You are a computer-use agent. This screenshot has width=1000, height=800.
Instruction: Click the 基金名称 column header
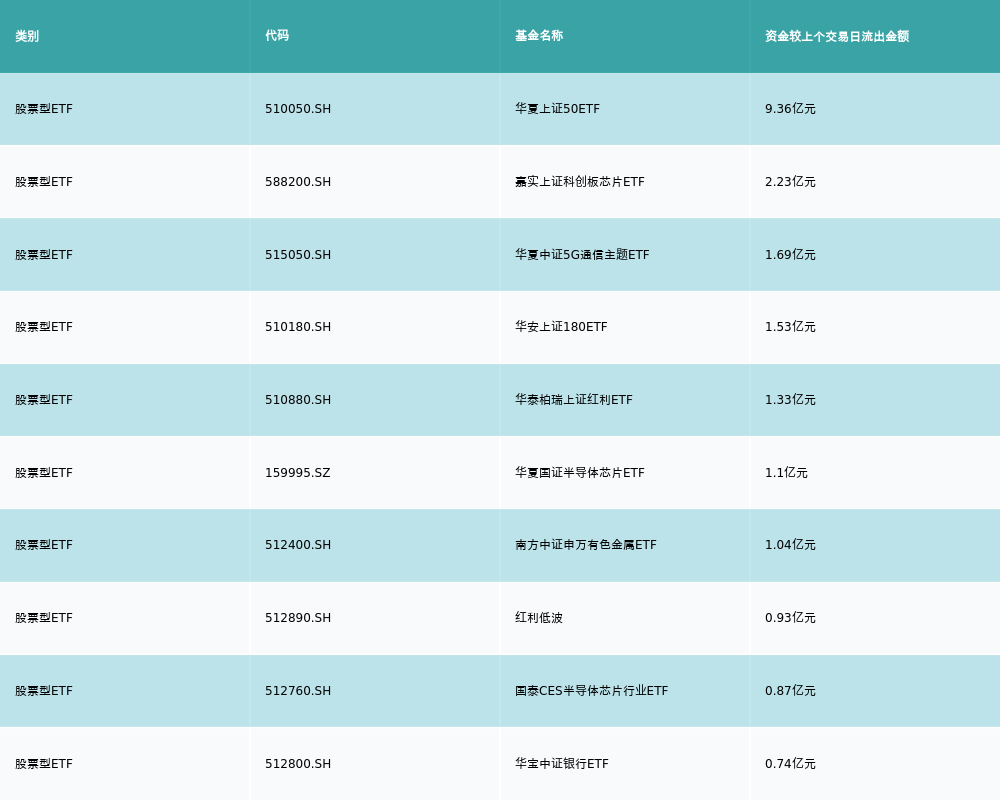[539, 36]
